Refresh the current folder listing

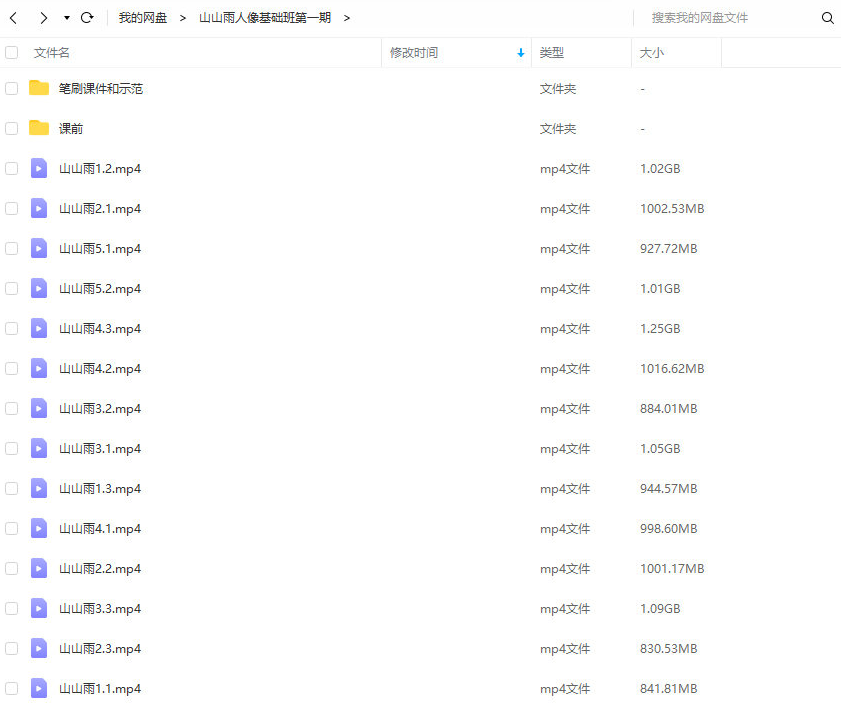(x=87, y=18)
